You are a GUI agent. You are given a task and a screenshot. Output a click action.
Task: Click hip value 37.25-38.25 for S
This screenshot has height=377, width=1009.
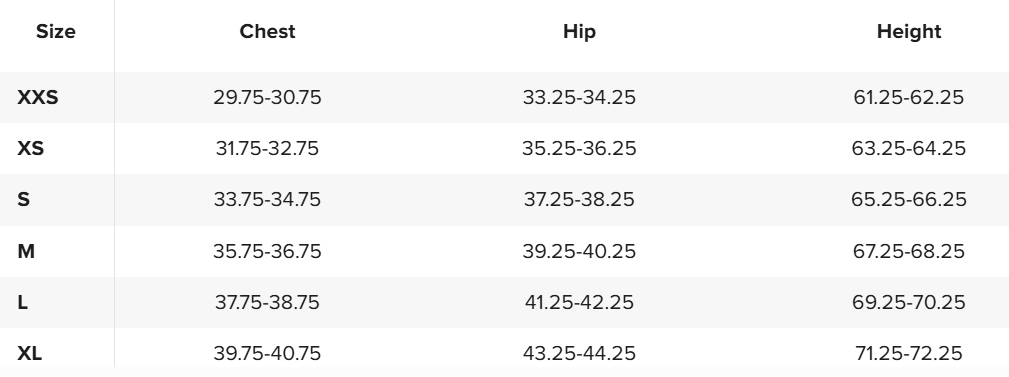point(579,199)
